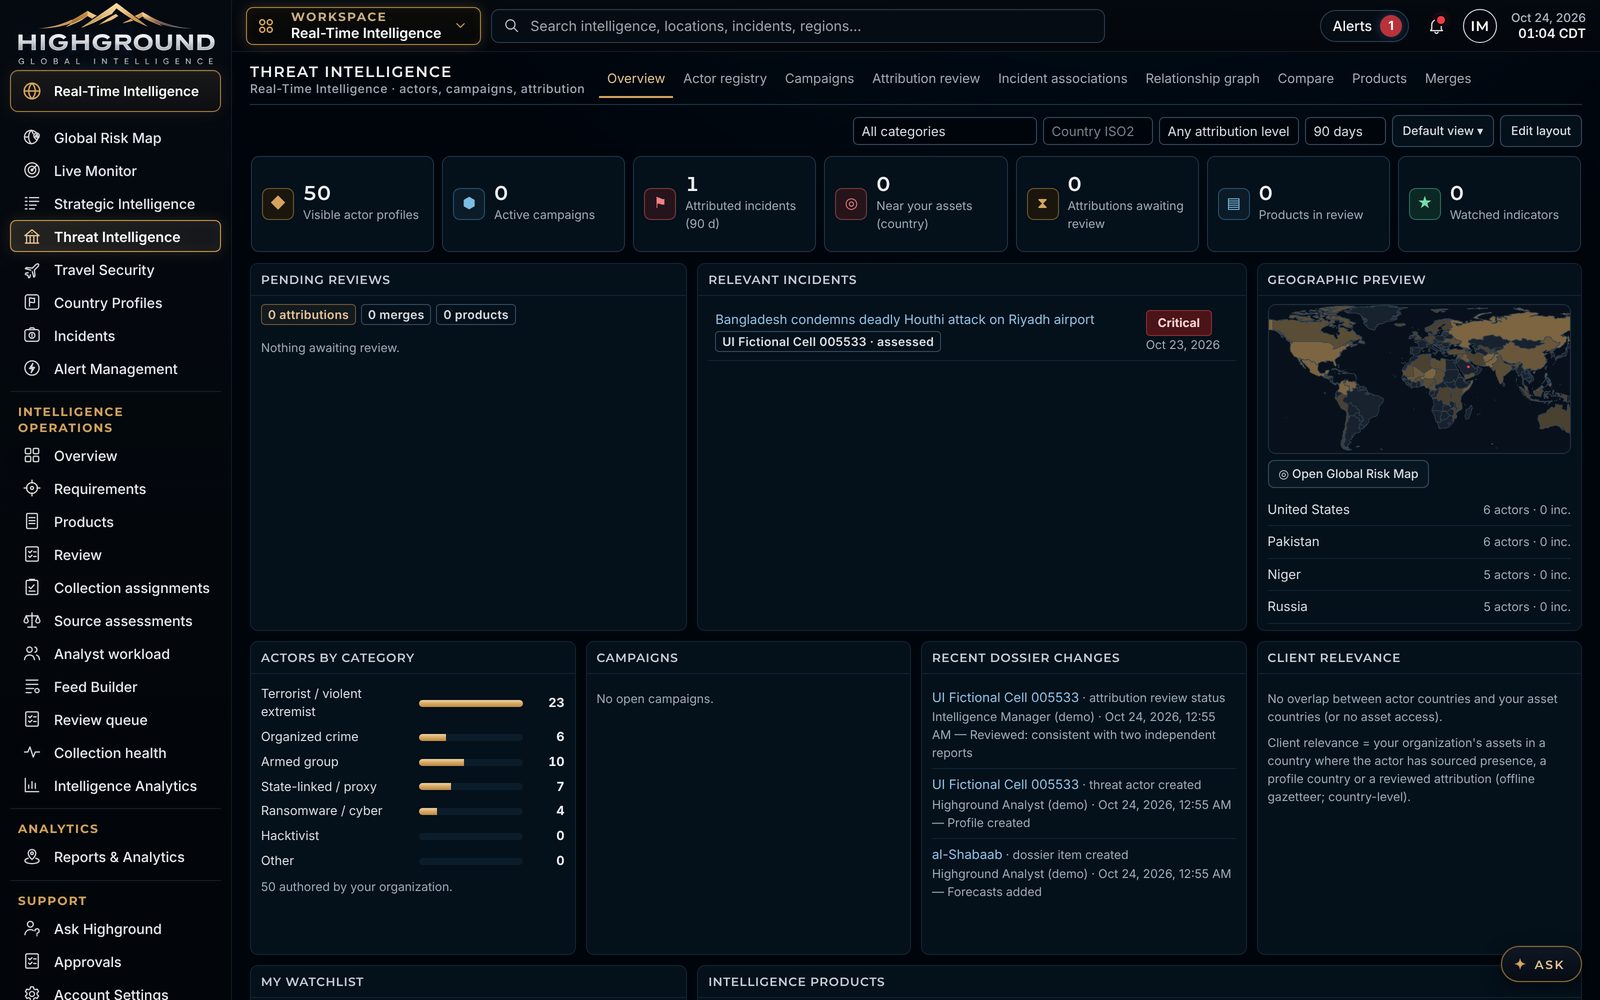The image size is (1600, 1000).
Task: Open the 90 days range dropdown
Action: (1345, 131)
